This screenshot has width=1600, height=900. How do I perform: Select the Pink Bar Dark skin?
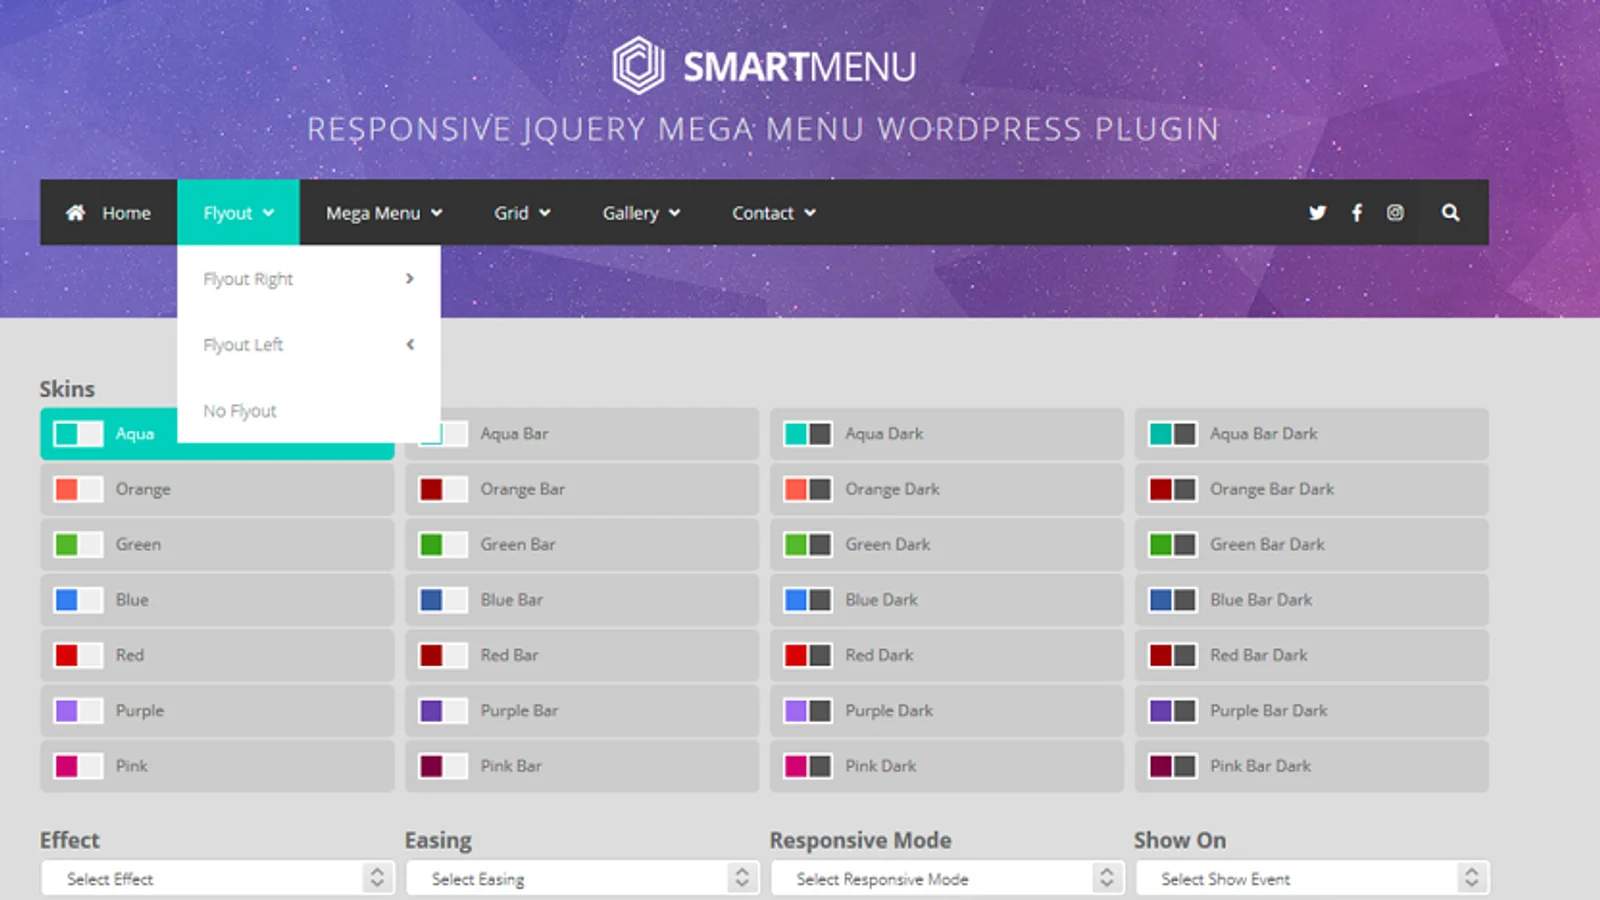[1312, 766]
